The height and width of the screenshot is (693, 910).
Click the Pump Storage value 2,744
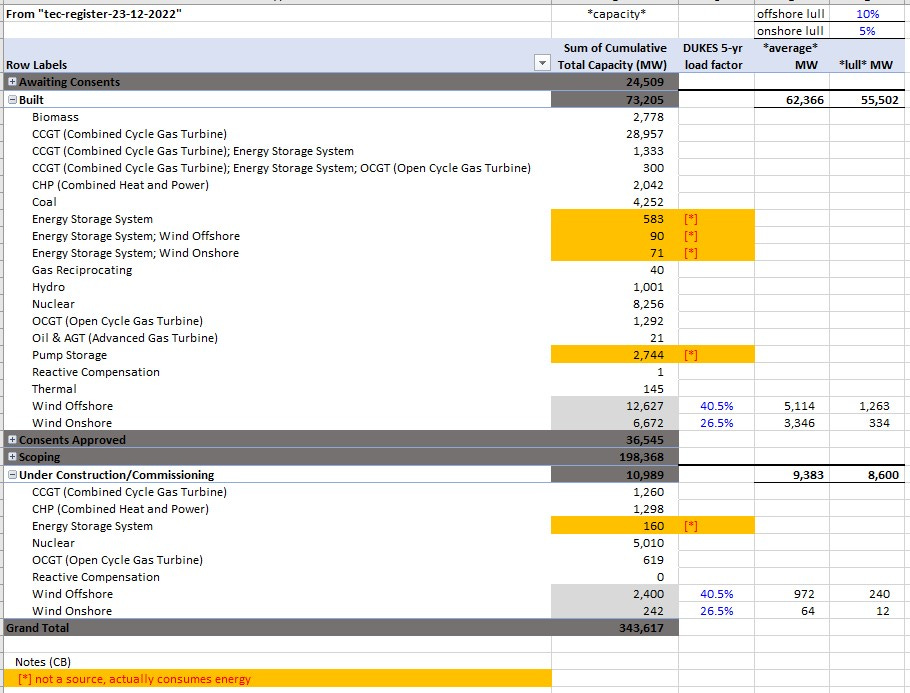pos(615,355)
